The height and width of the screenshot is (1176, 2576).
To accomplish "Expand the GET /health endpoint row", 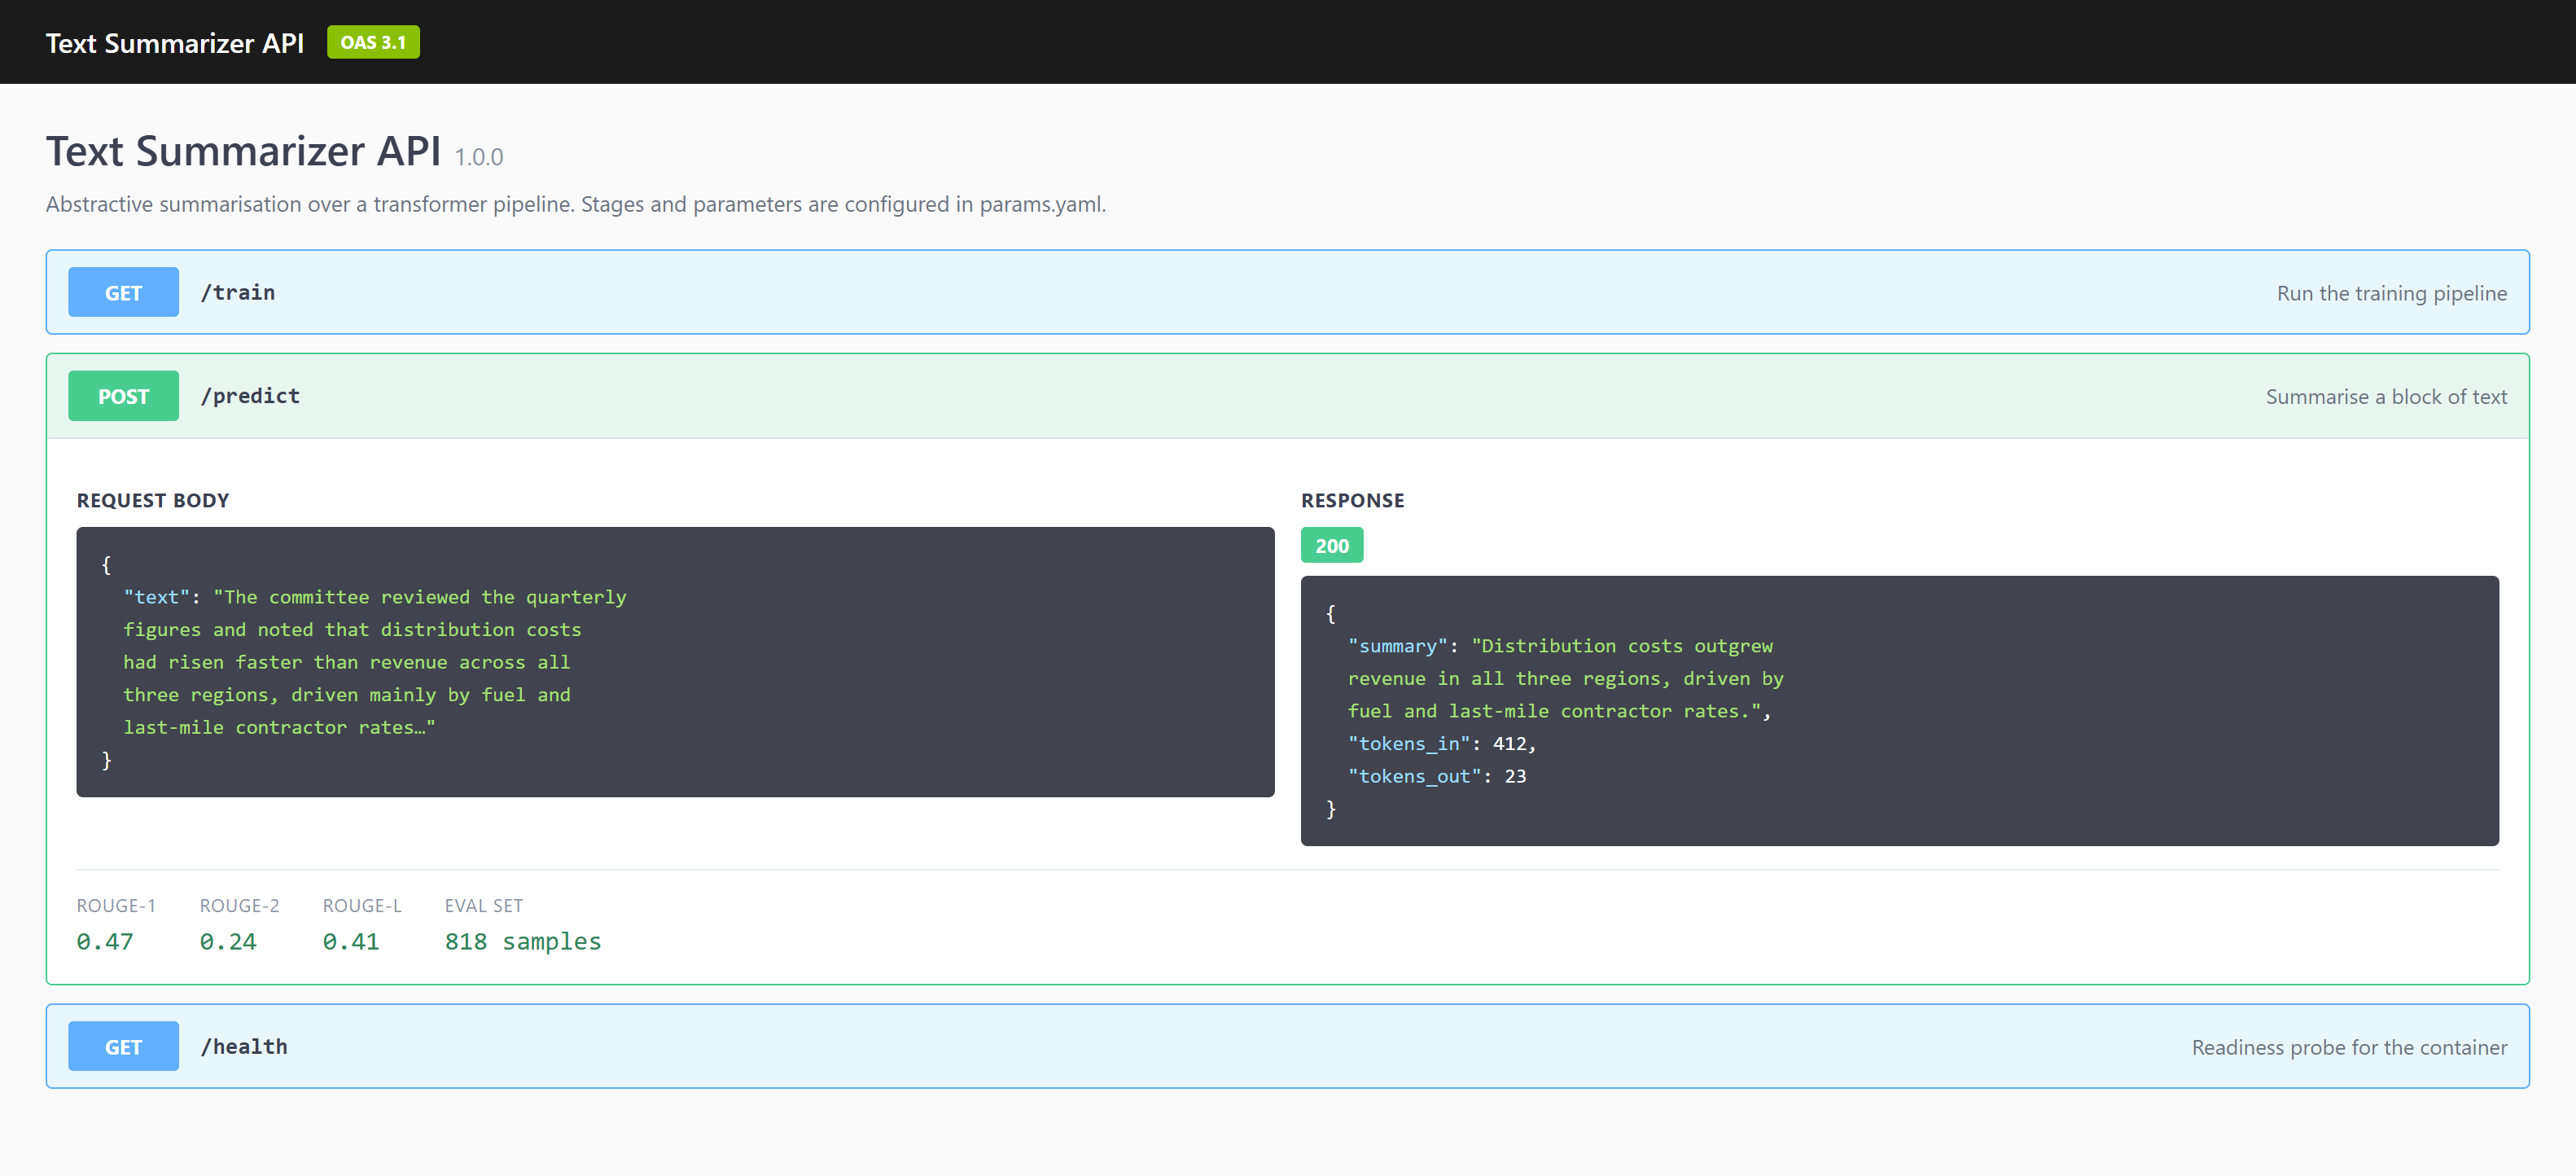I will point(1287,1046).
